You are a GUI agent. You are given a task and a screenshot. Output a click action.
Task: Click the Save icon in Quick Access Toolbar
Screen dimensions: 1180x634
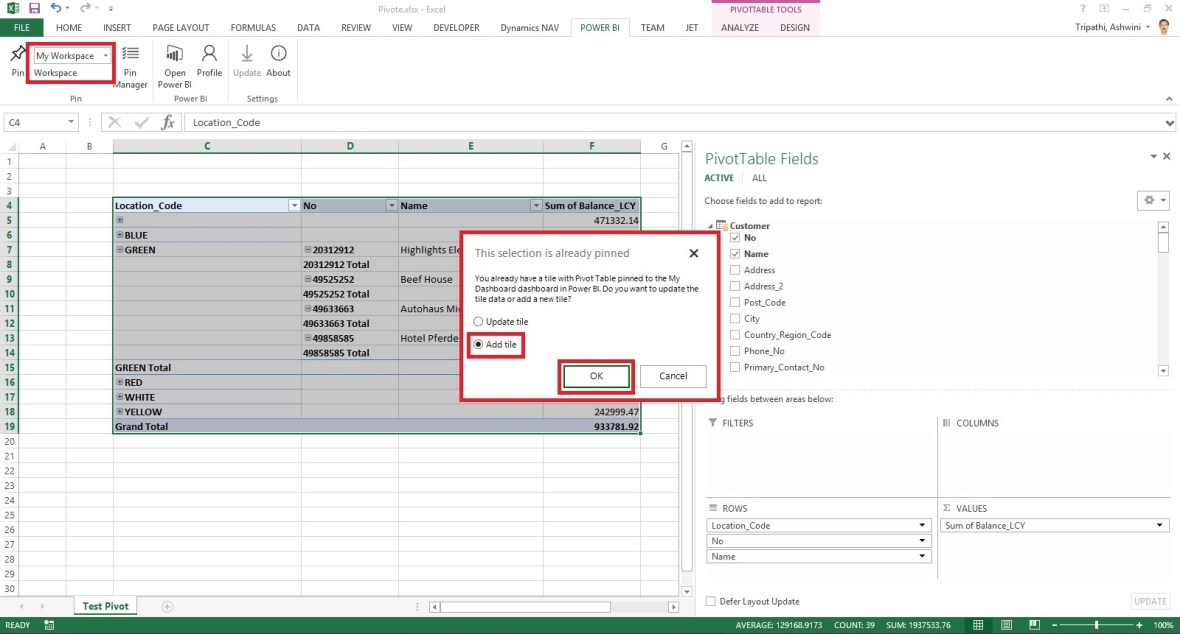click(x=34, y=8)
